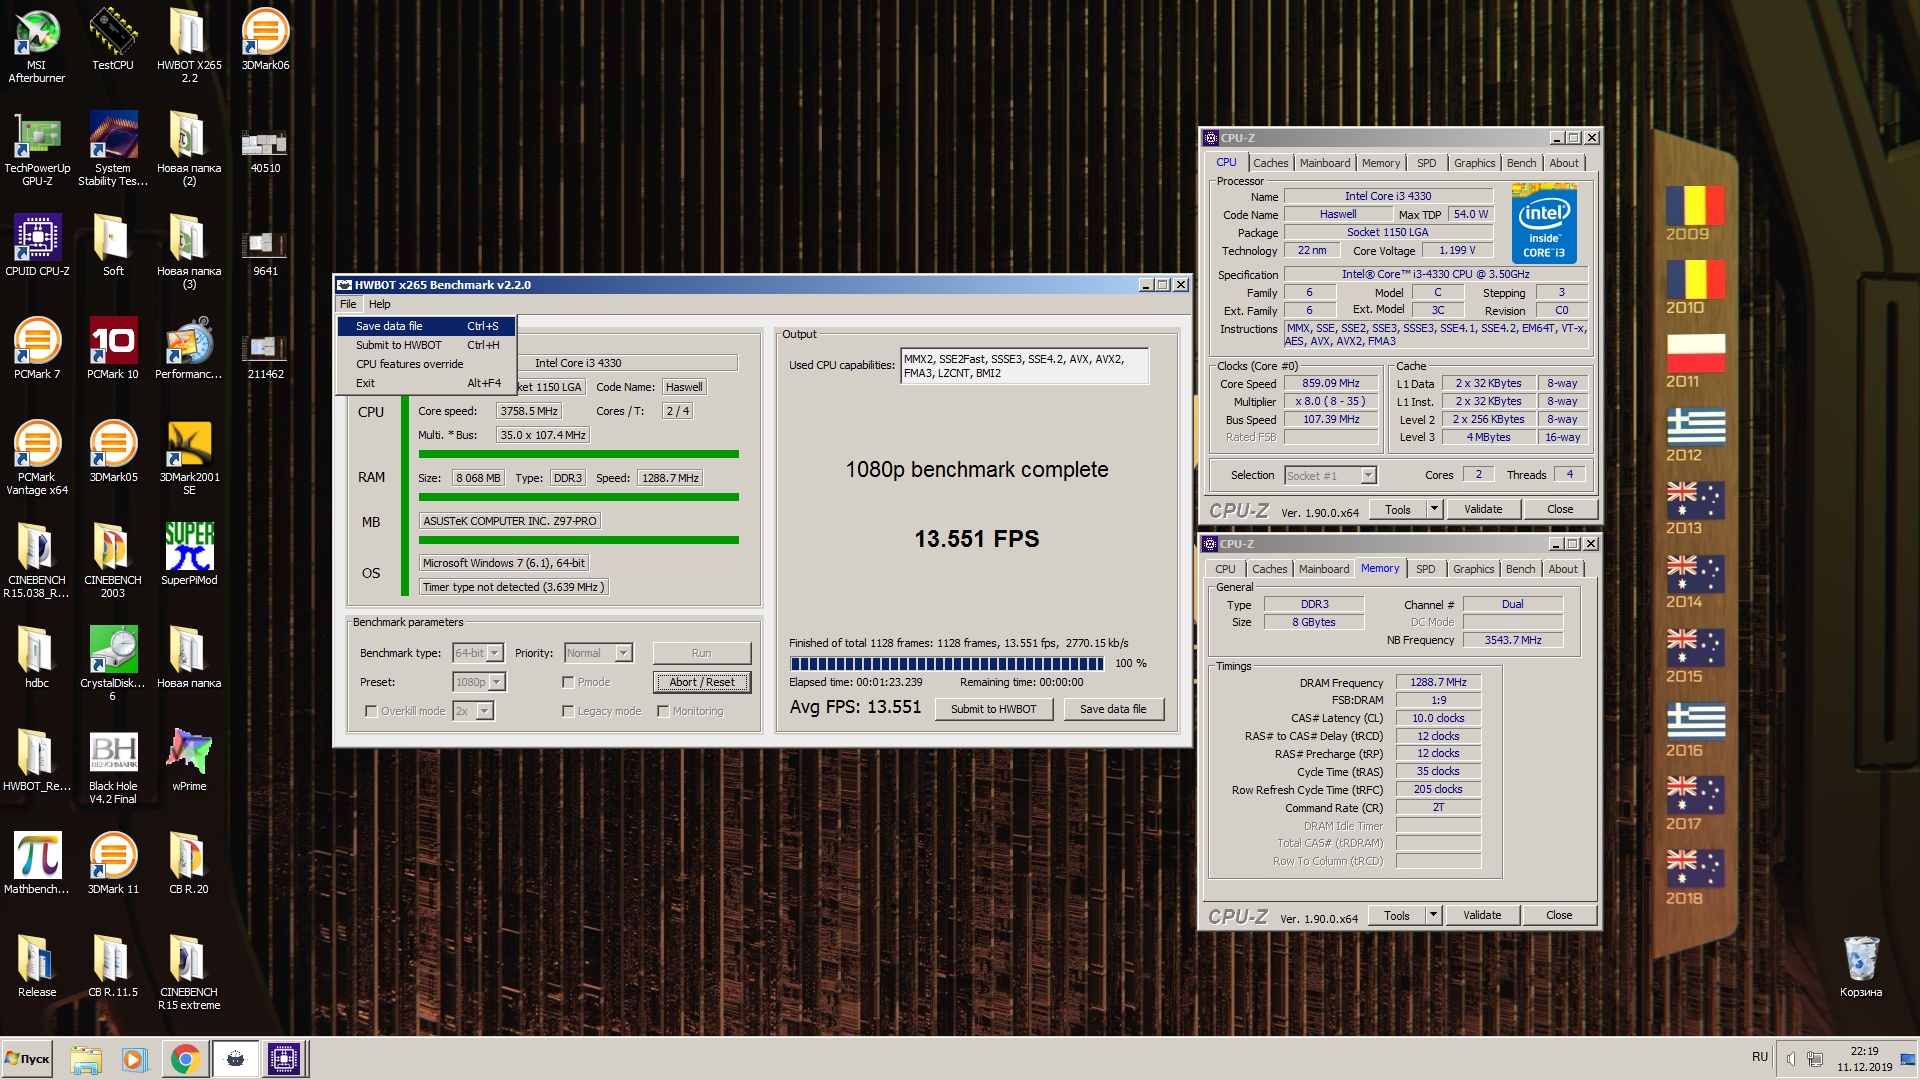Open CrystalDiskMark 6 icon

coord(113,663)
